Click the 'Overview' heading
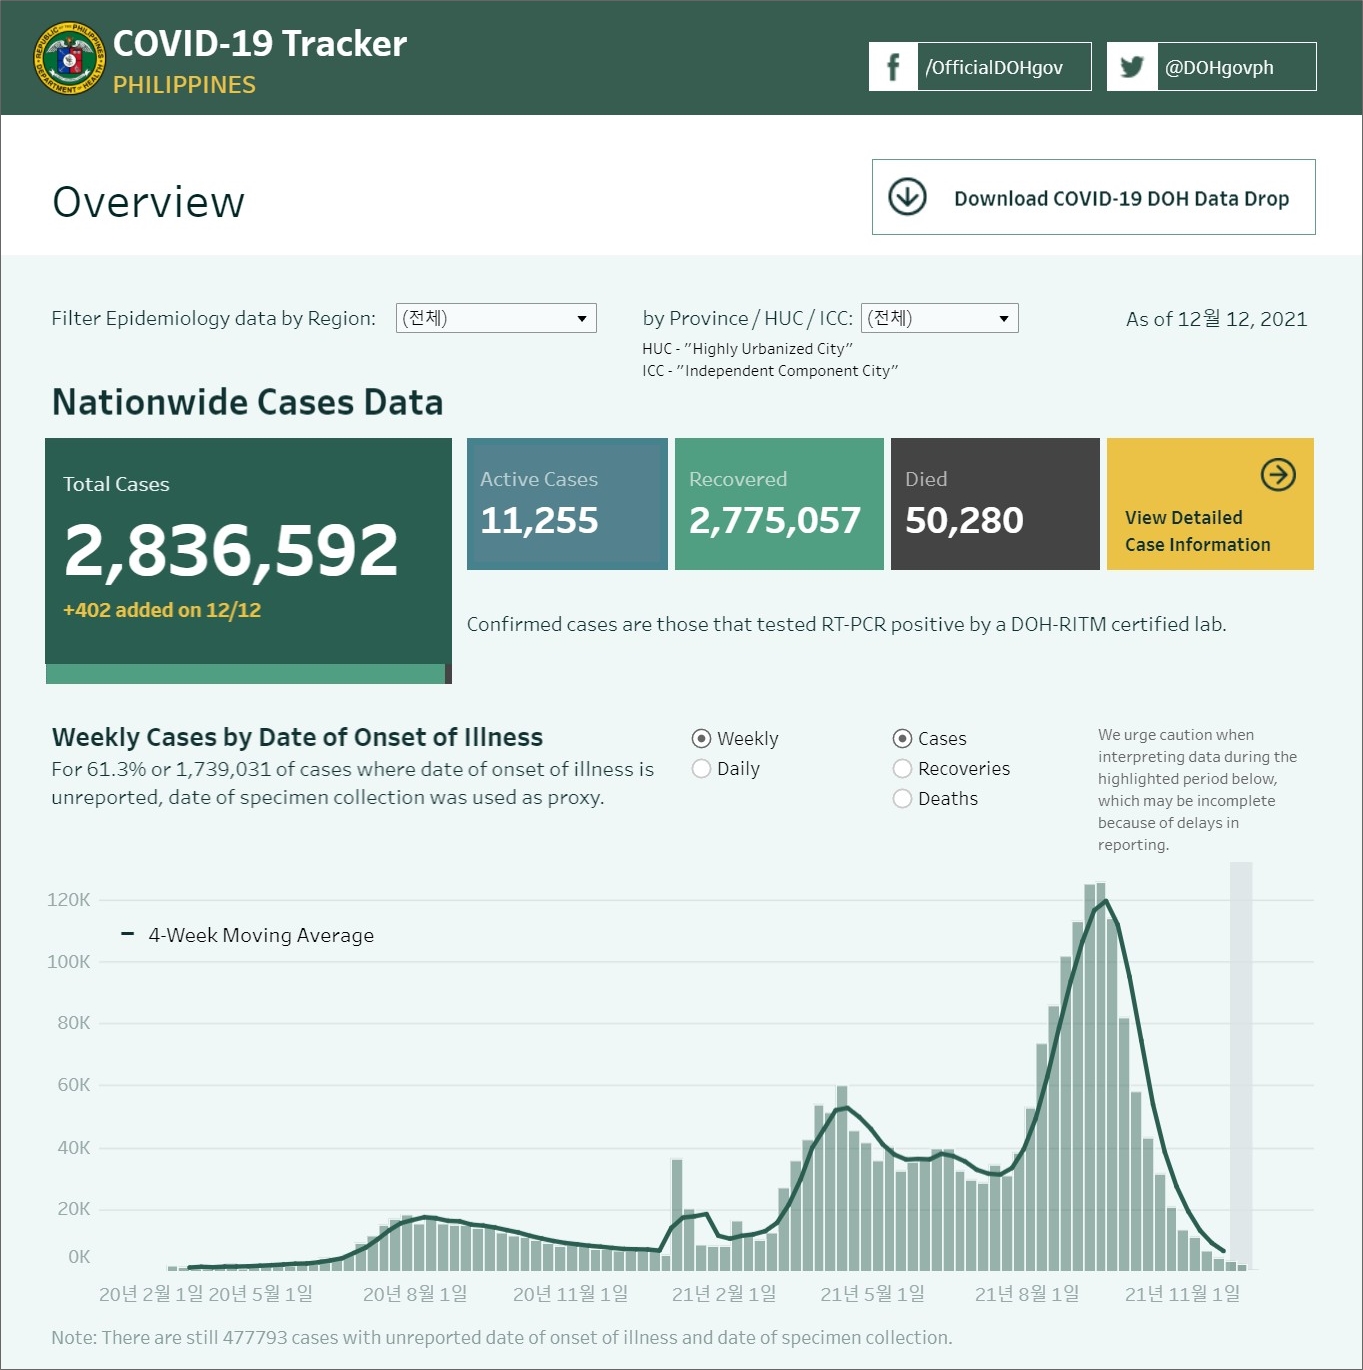This screenshot has width=1363, height=1370. click(148, 202)
